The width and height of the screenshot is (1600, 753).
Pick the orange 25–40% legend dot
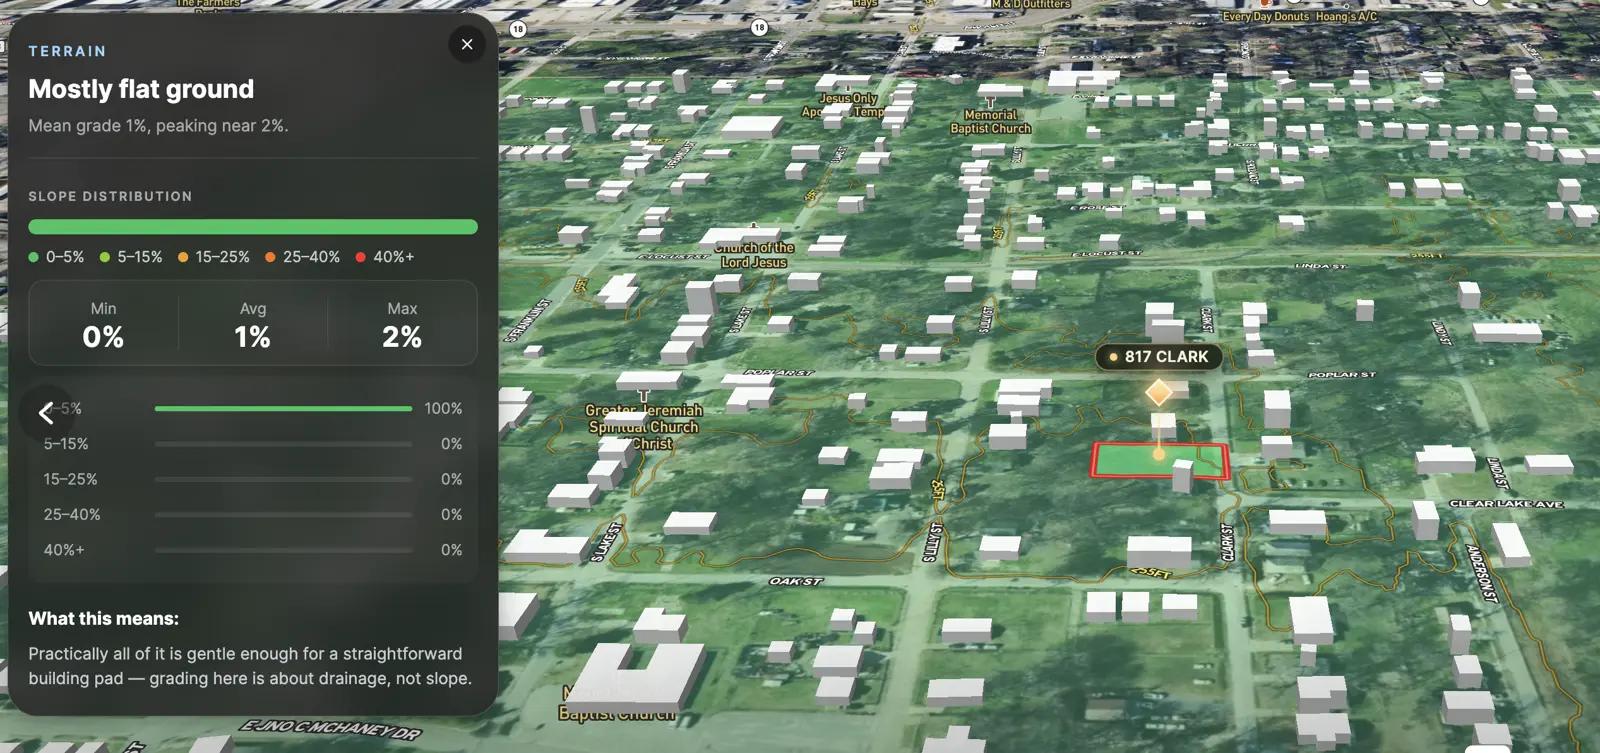click(270, 257)
